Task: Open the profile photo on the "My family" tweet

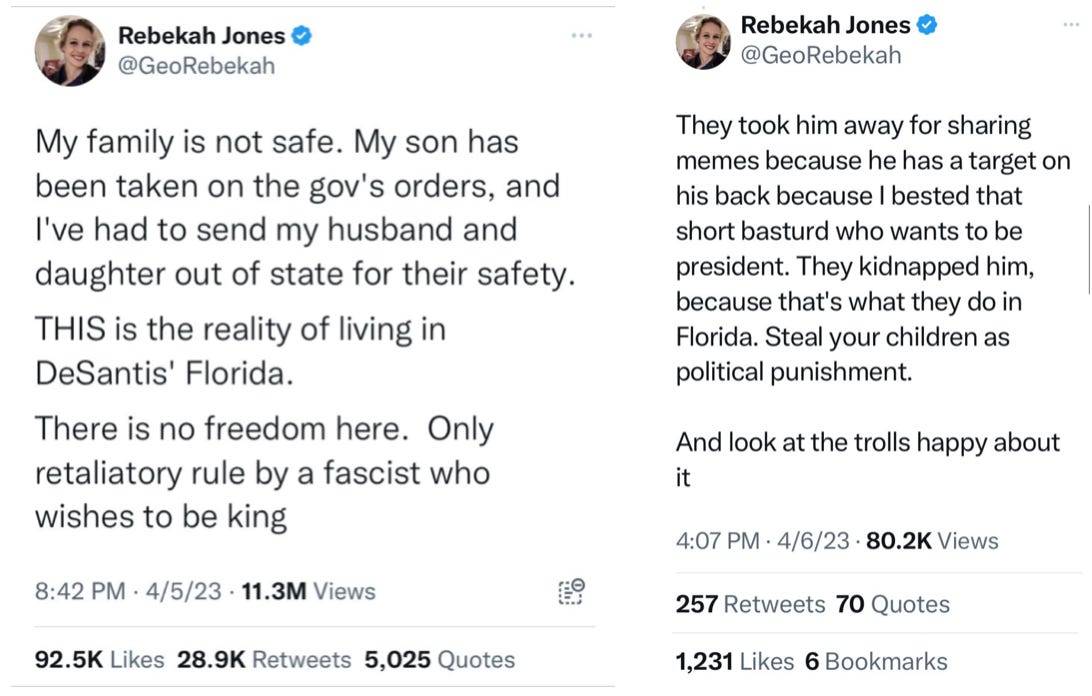Action: [70, 51]
